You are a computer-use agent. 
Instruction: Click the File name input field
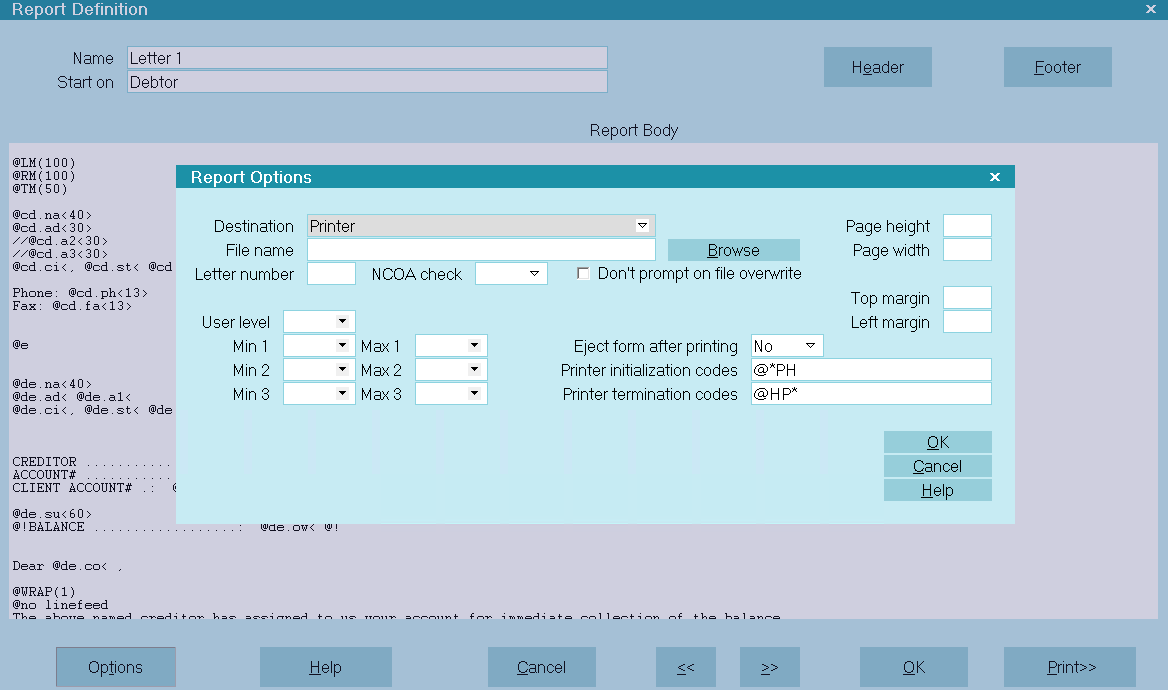pos(481,250)
